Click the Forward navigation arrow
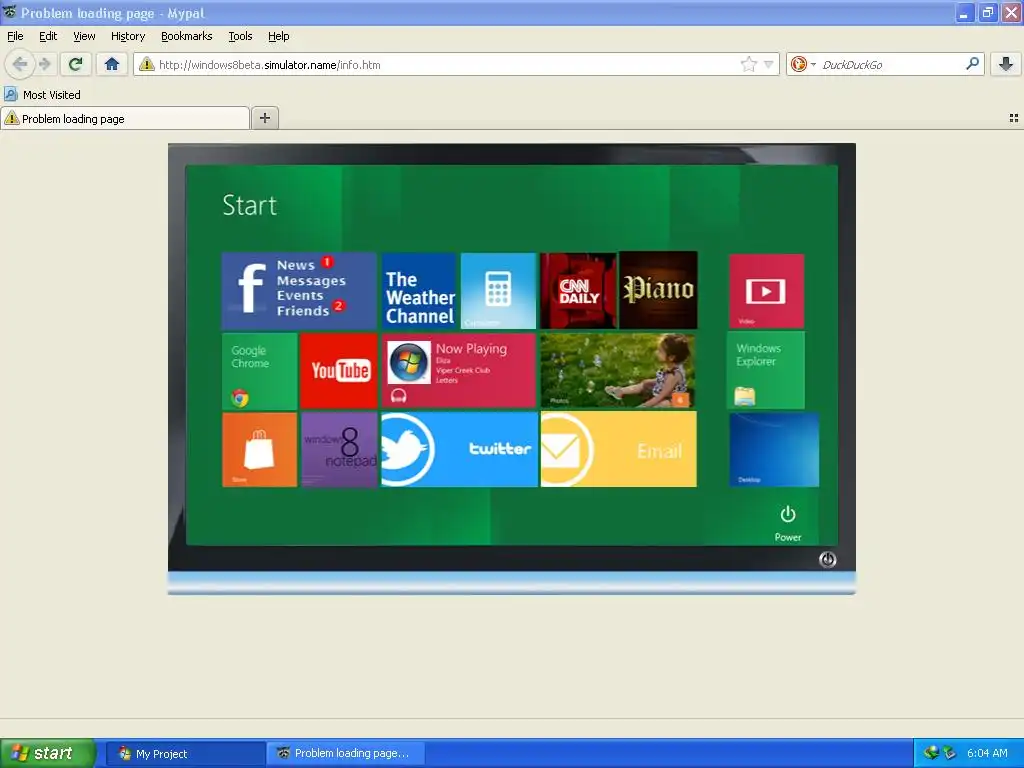The image size is (1024, 768). coord(44,64)
